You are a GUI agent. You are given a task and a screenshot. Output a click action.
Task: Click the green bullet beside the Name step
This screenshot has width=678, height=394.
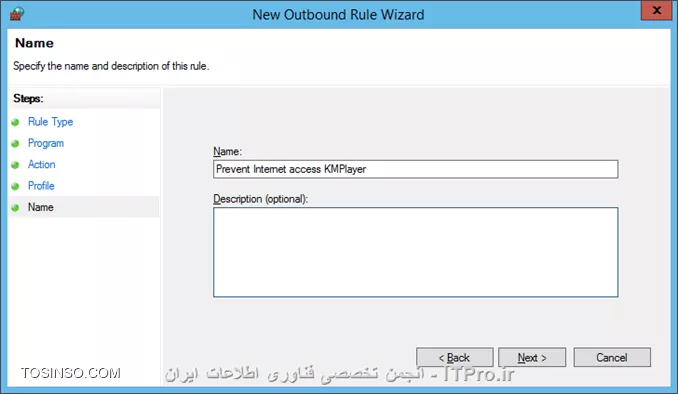(x=15, y=208)
